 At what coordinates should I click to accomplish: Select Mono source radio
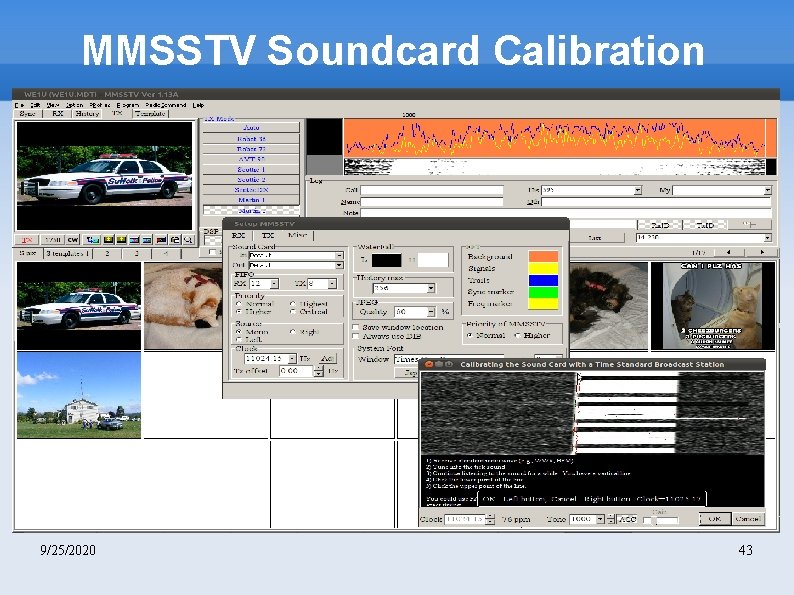click(x=239, y=332)
